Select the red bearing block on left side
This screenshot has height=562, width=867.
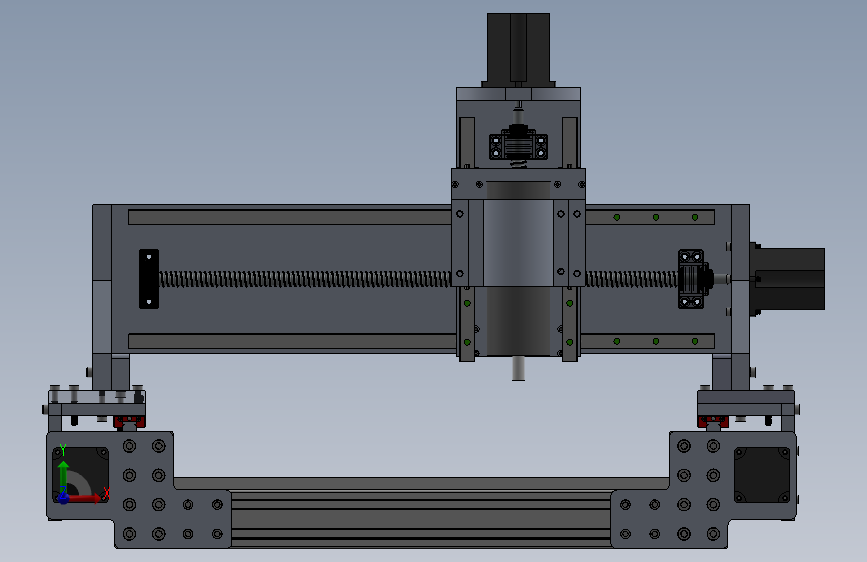coord(129,422)
